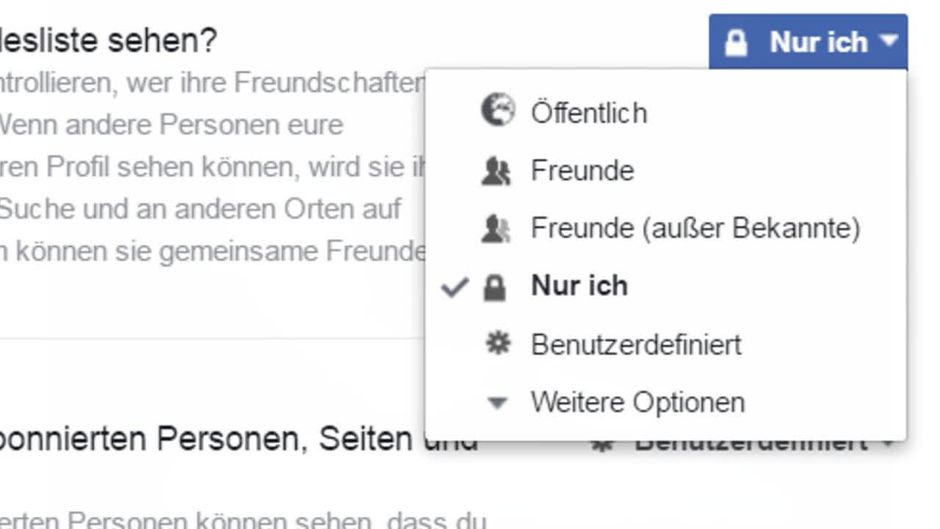Click the heading ending in 'sehen?'
The image size is (940, 529).
[x=108, y=41]
